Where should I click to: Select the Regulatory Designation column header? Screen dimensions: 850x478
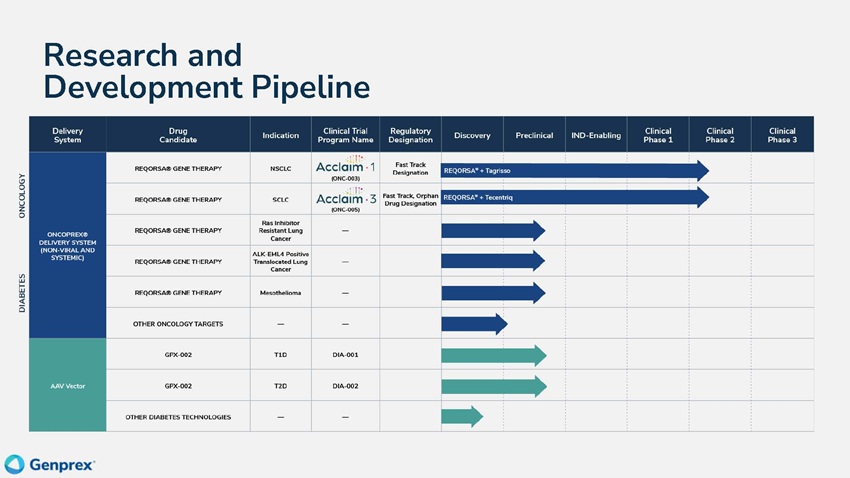click(410, 135)
